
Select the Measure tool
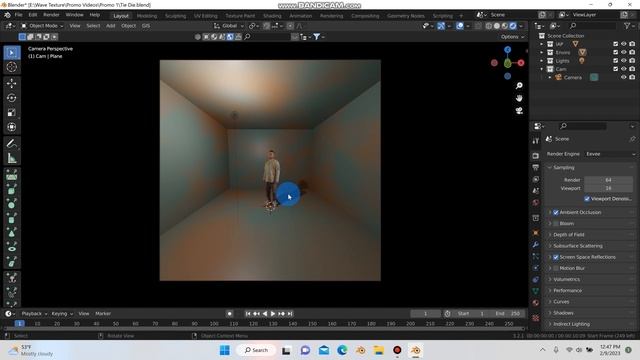point(11,158)
